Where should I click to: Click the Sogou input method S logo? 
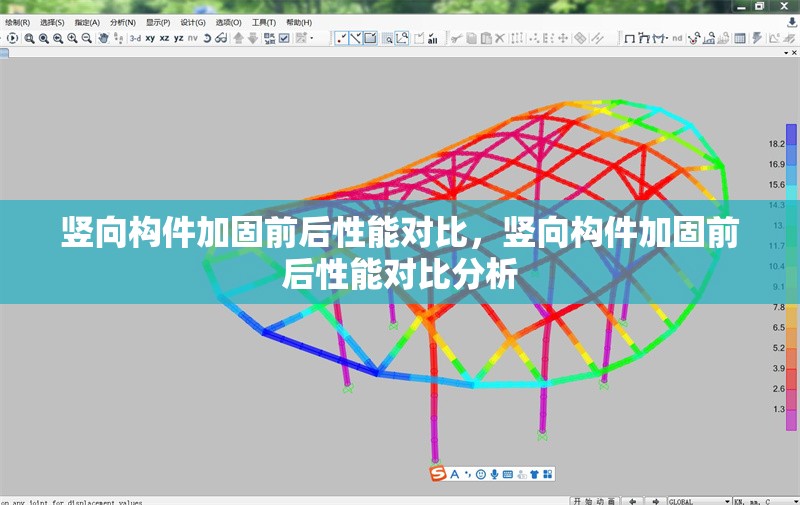pos(438,474)
